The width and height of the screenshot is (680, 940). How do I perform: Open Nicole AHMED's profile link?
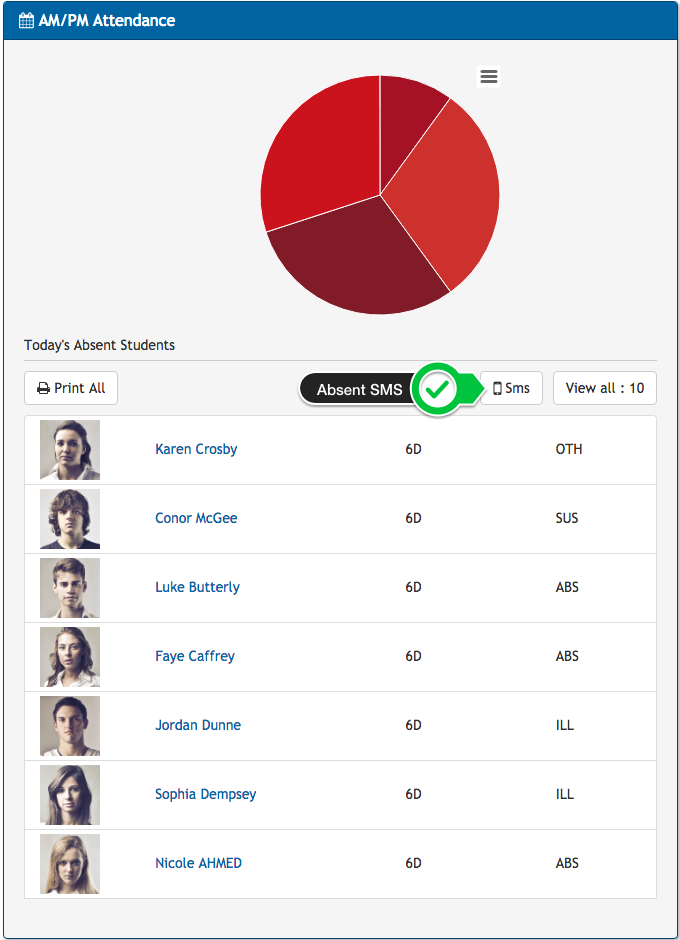click(198, 863)
